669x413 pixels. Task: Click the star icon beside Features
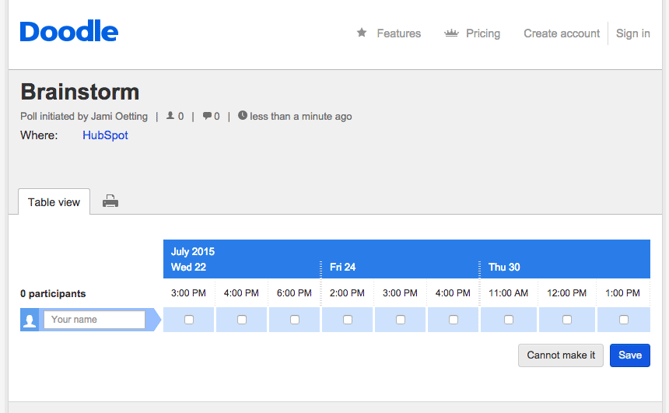[x=362, y=32]
